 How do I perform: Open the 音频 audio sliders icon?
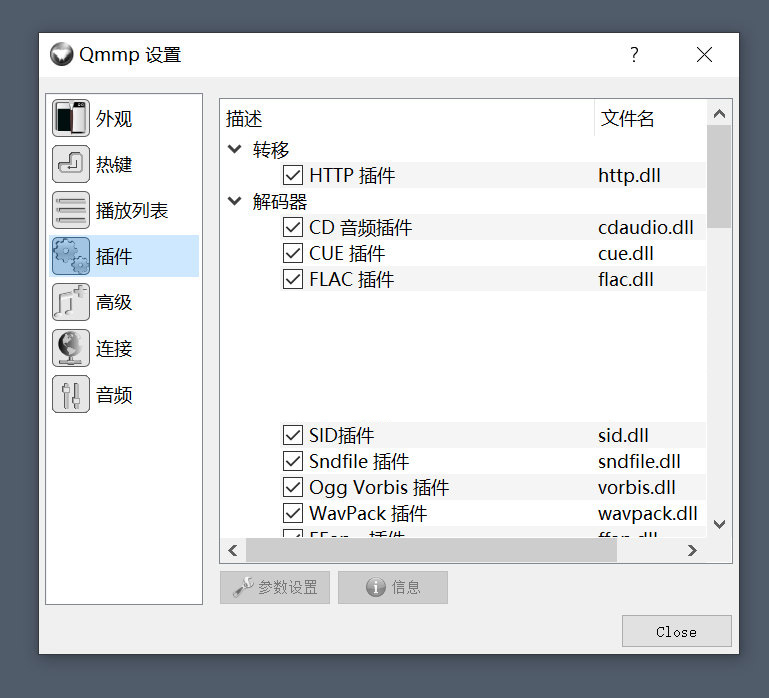(71, 395)
